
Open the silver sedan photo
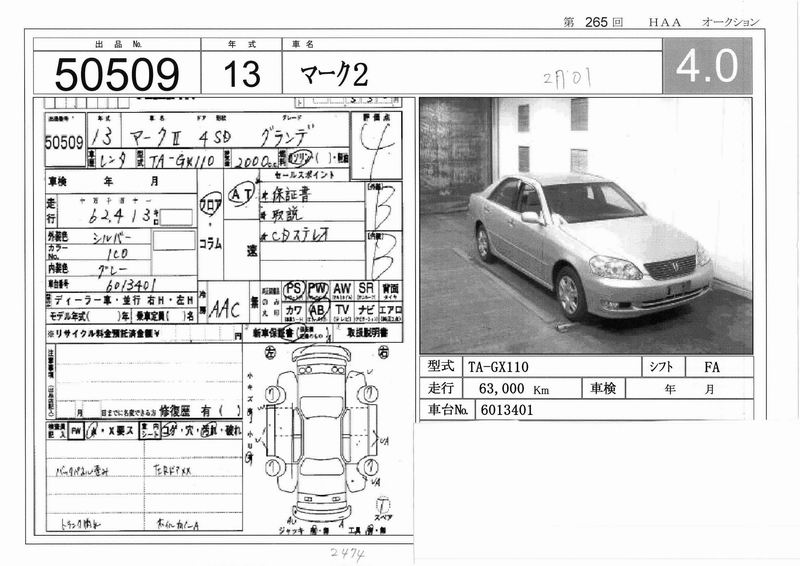586,226
